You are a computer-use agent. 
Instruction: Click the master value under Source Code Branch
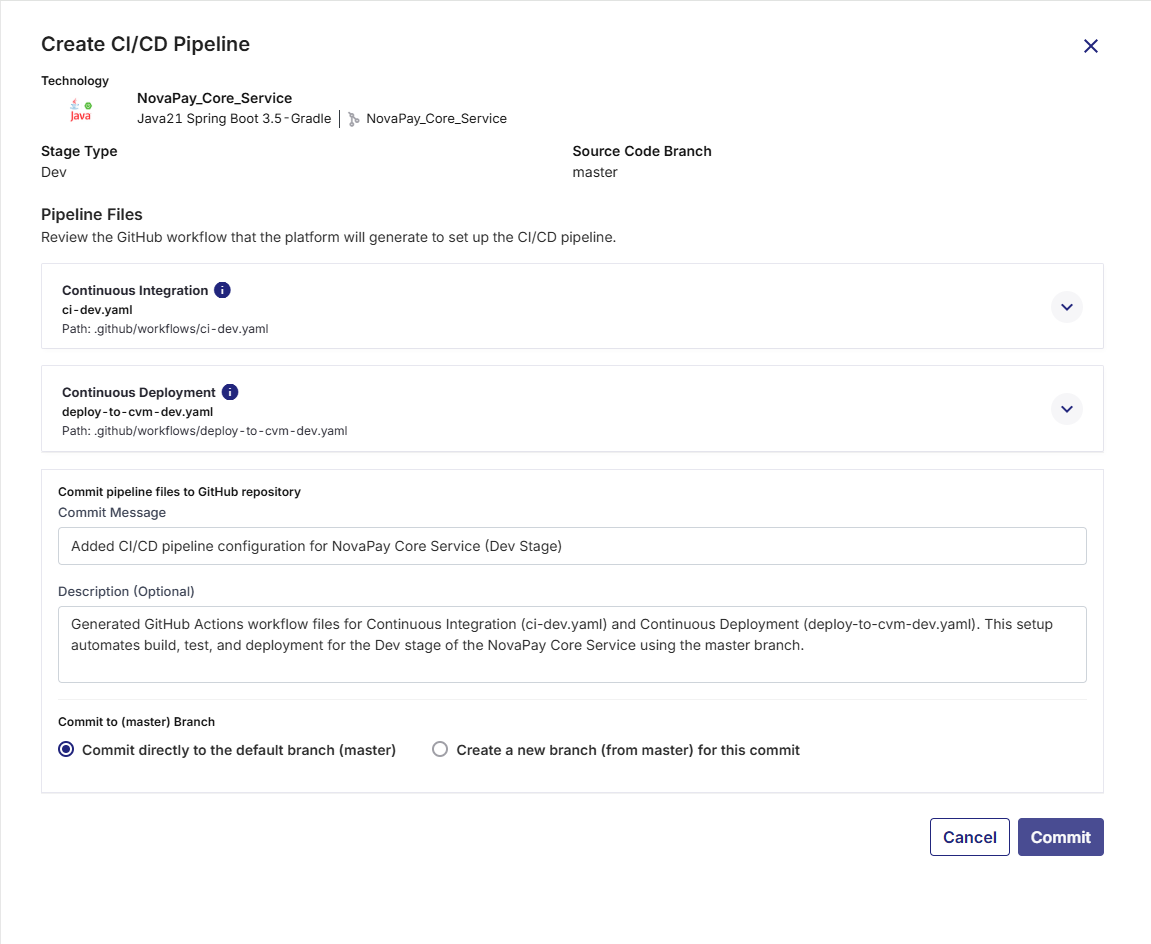[595, 172]
